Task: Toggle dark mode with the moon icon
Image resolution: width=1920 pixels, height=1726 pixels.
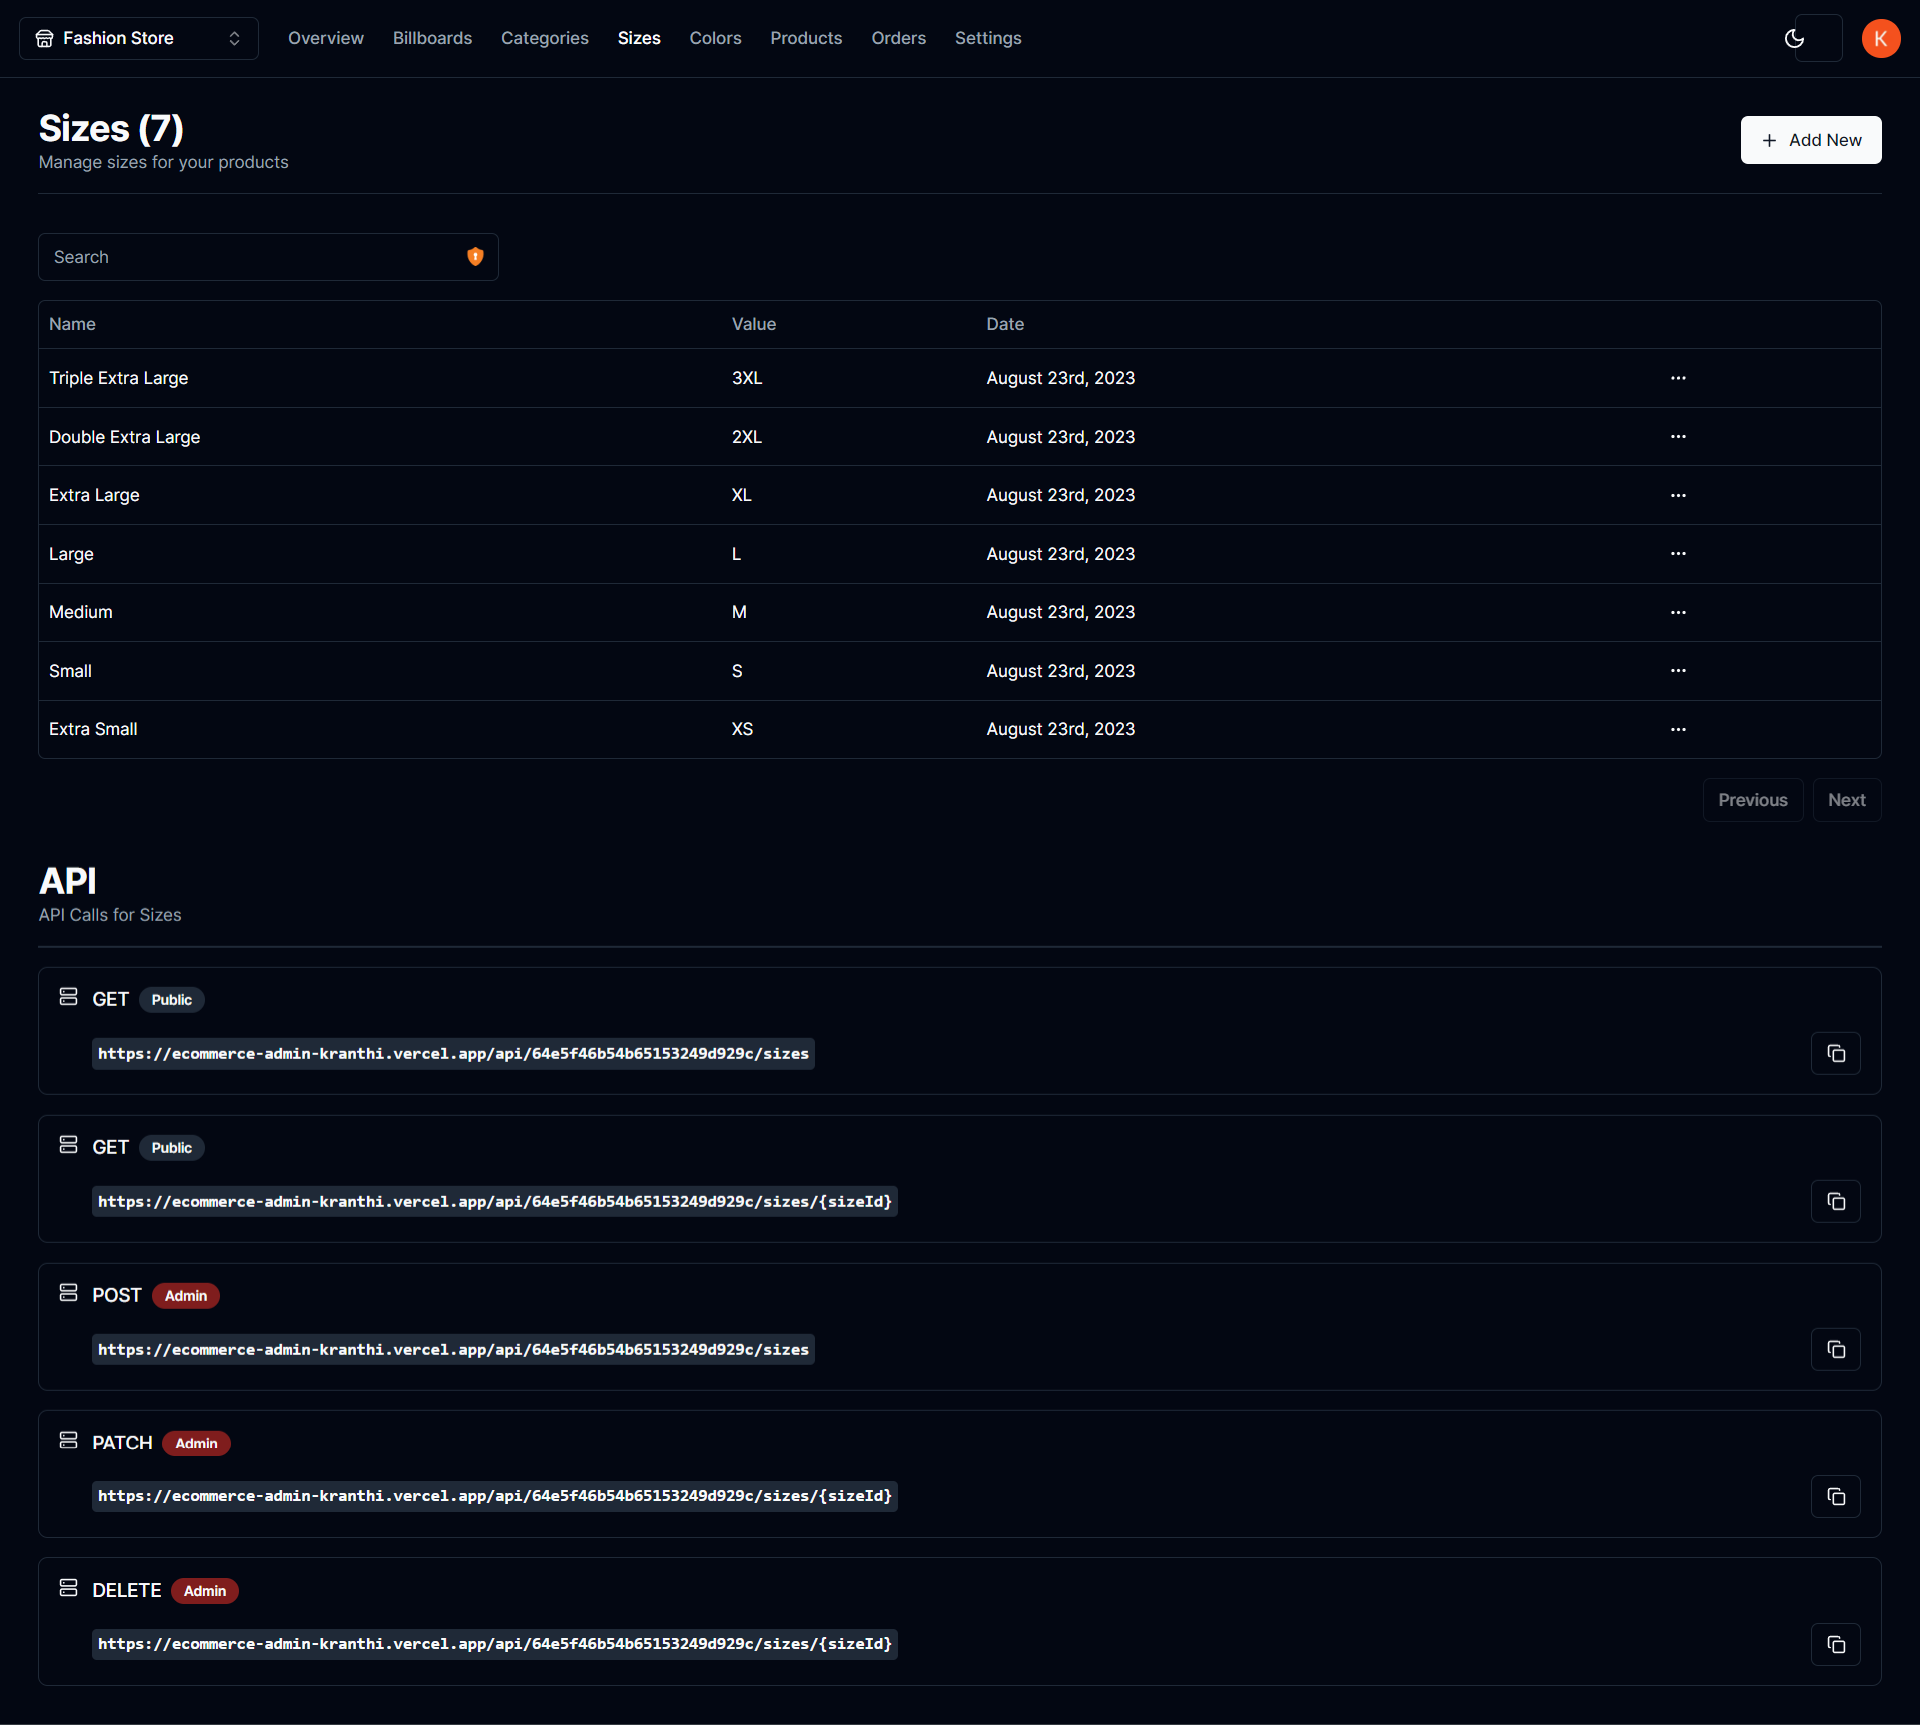Action: point(1794,38)
